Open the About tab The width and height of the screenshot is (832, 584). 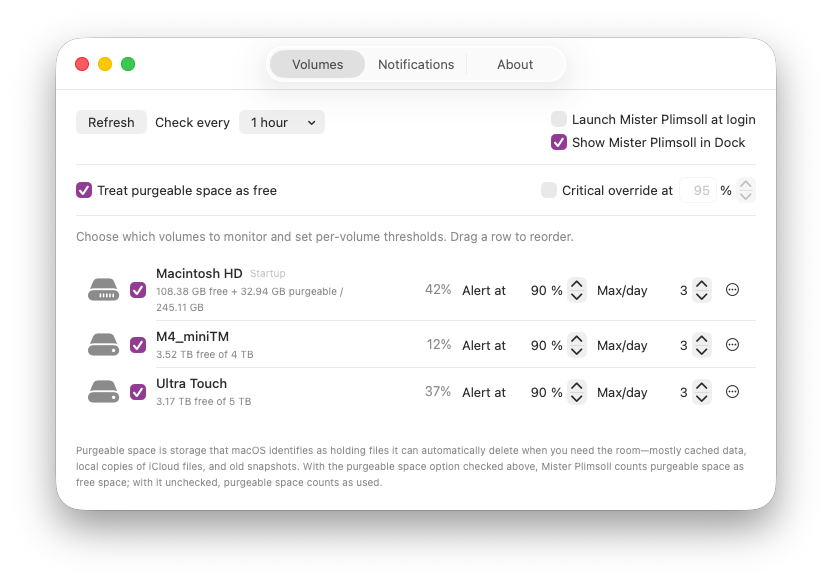click(515, 64)
